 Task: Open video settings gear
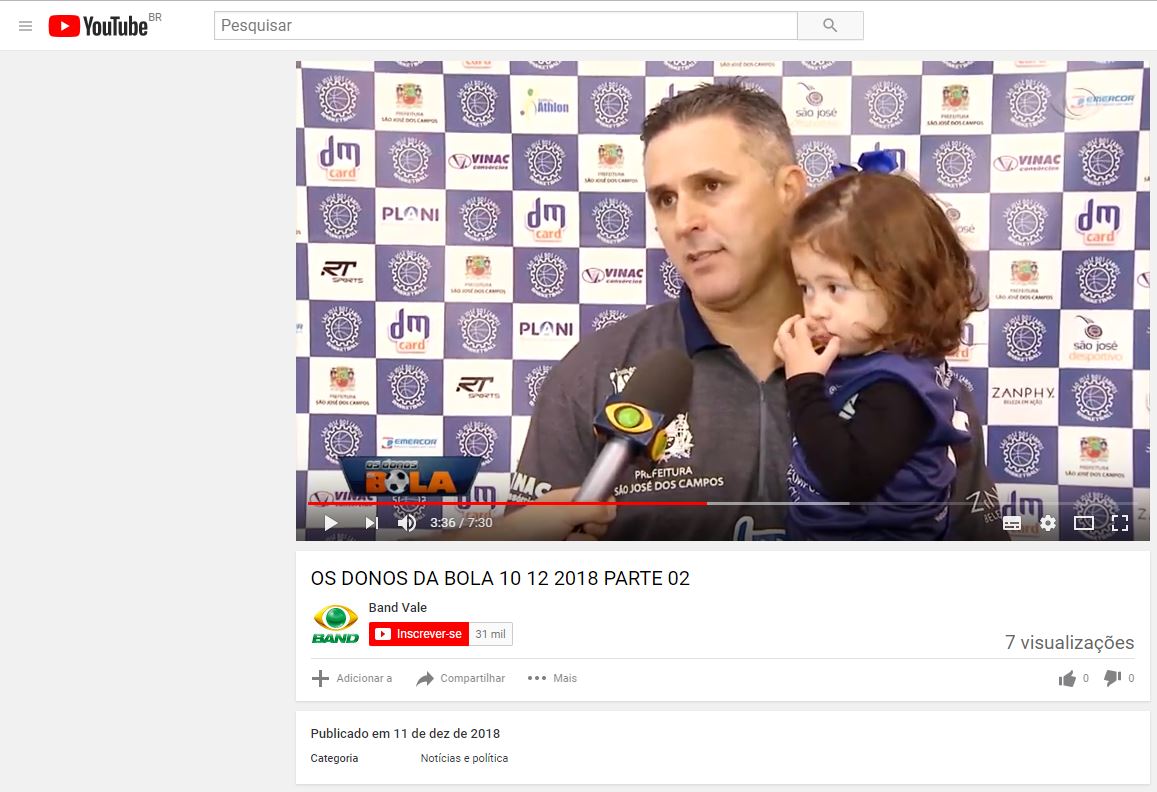(1048, 522)
